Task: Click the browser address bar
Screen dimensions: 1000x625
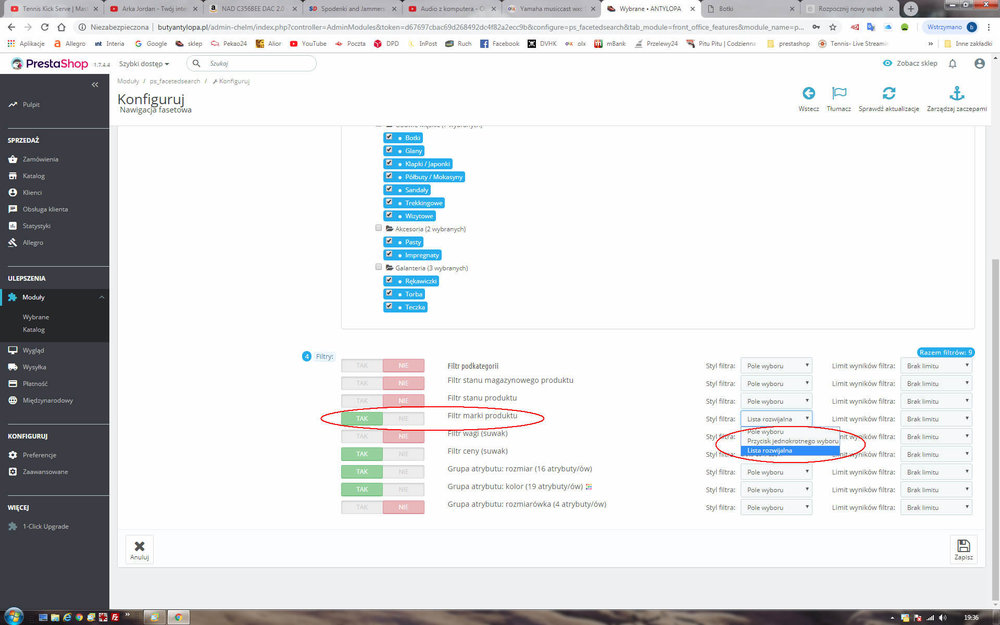Action: click(446, 27)
